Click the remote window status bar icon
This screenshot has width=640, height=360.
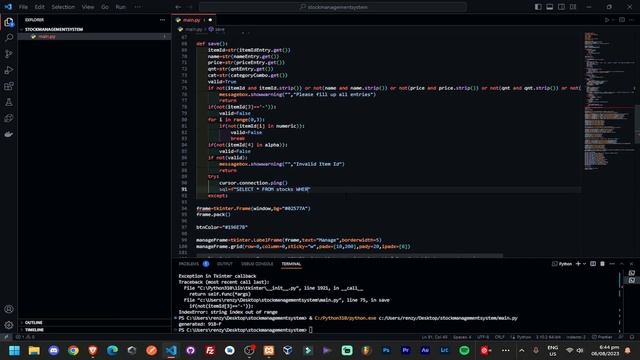pyautogui.click(x=6, y=337)
